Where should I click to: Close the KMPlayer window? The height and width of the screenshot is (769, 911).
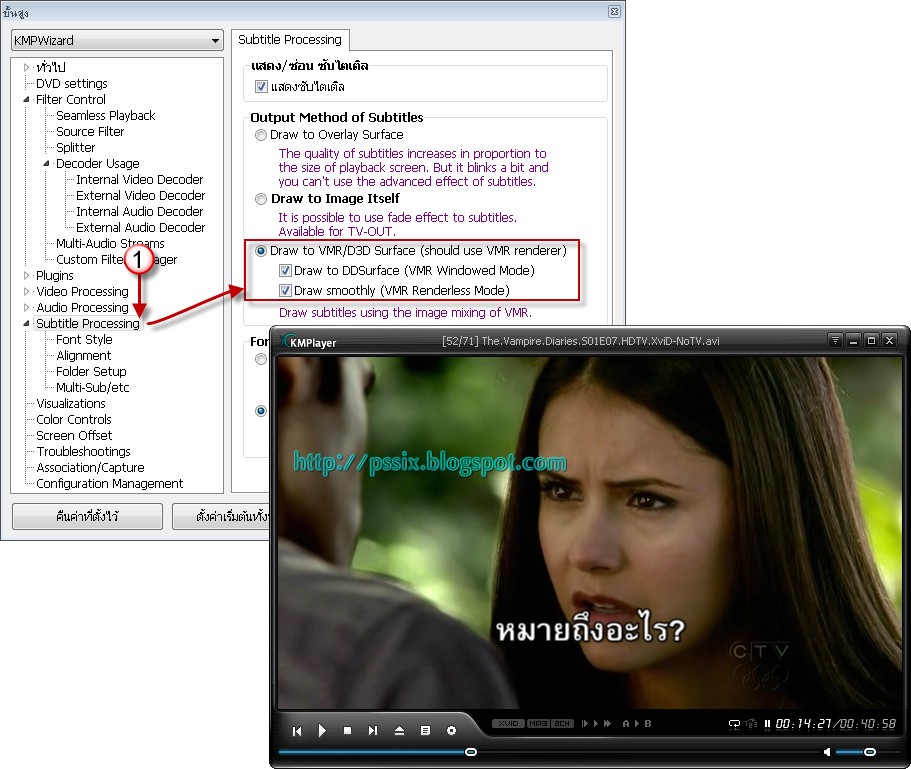890,341
